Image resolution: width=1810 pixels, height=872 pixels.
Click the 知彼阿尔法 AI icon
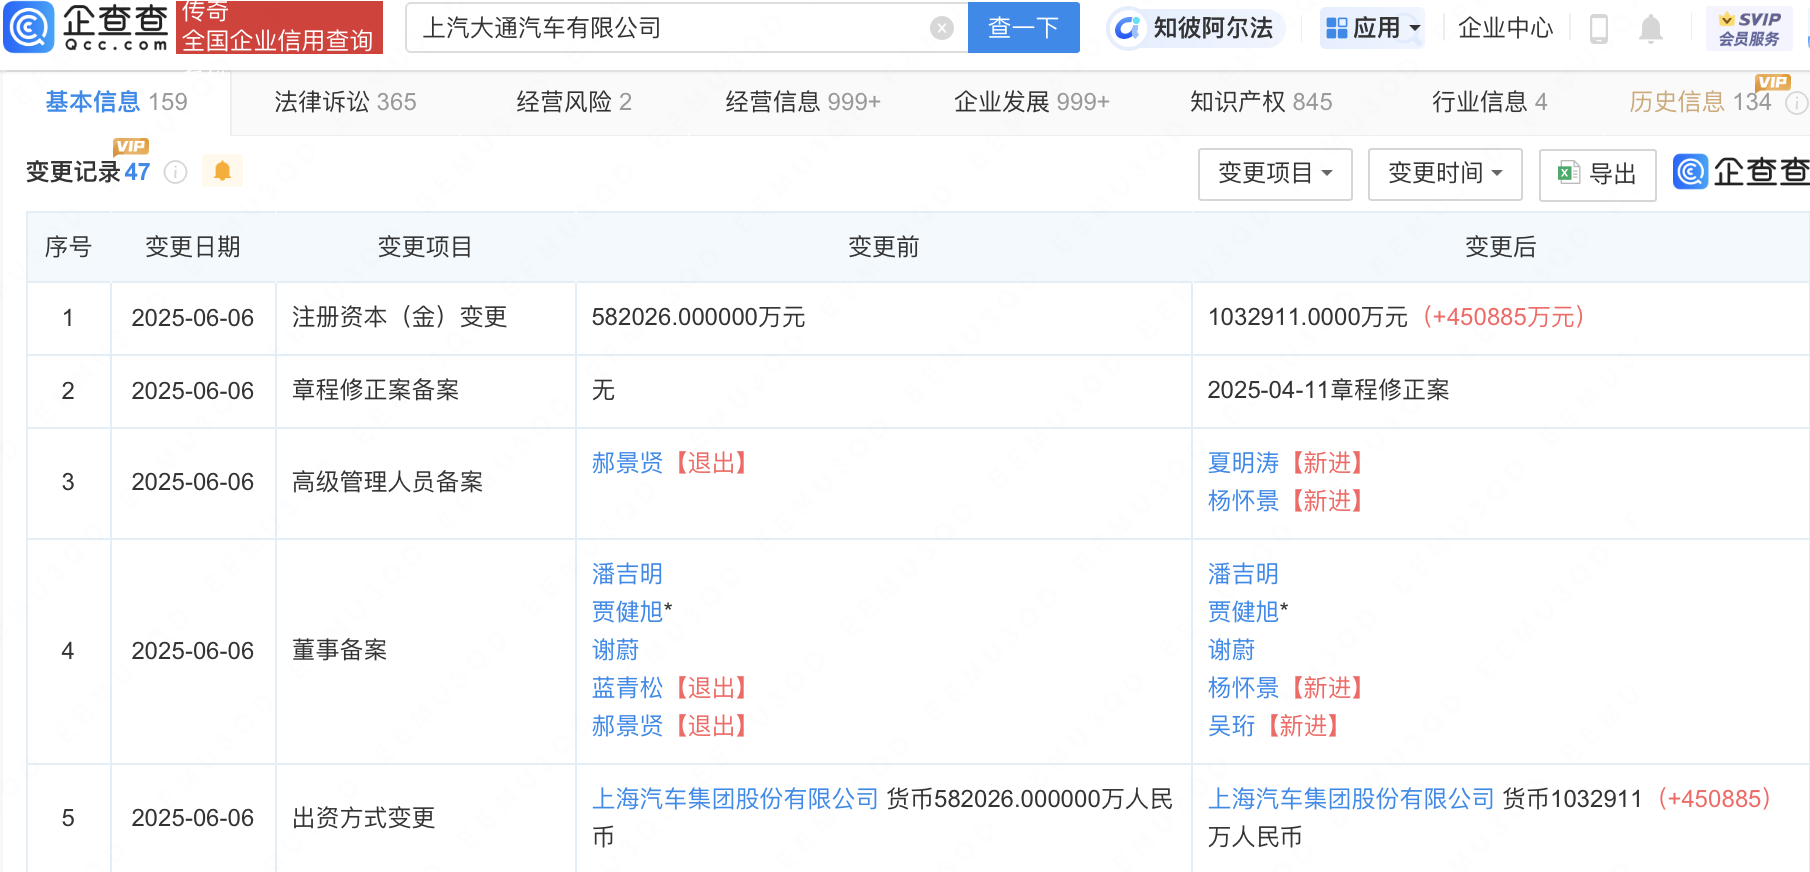point(1128,28)
